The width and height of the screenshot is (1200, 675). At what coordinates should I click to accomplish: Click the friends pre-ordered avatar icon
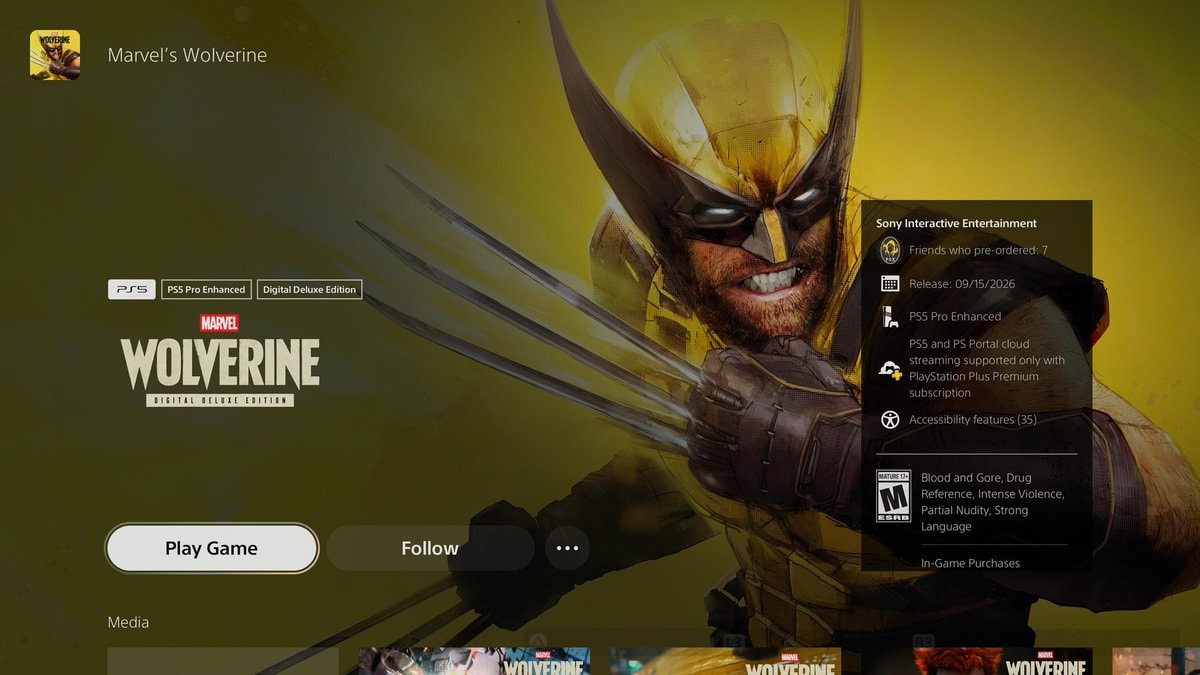890,250
